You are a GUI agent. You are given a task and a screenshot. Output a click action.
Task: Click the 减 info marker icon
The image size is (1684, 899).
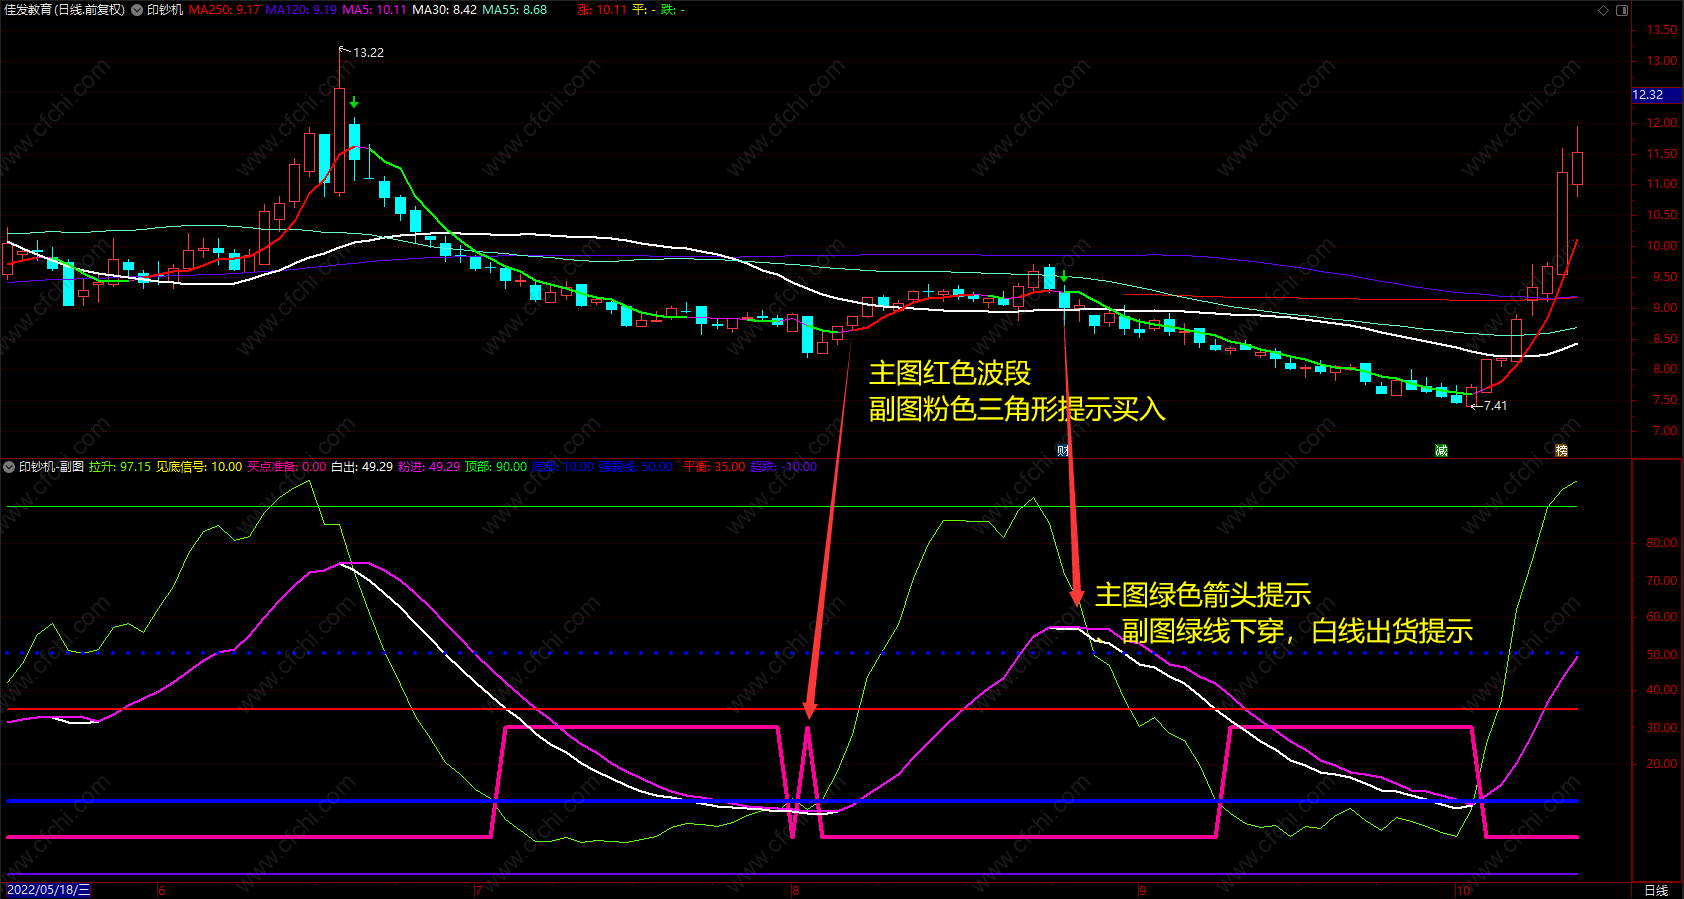tap(1441, 451)
